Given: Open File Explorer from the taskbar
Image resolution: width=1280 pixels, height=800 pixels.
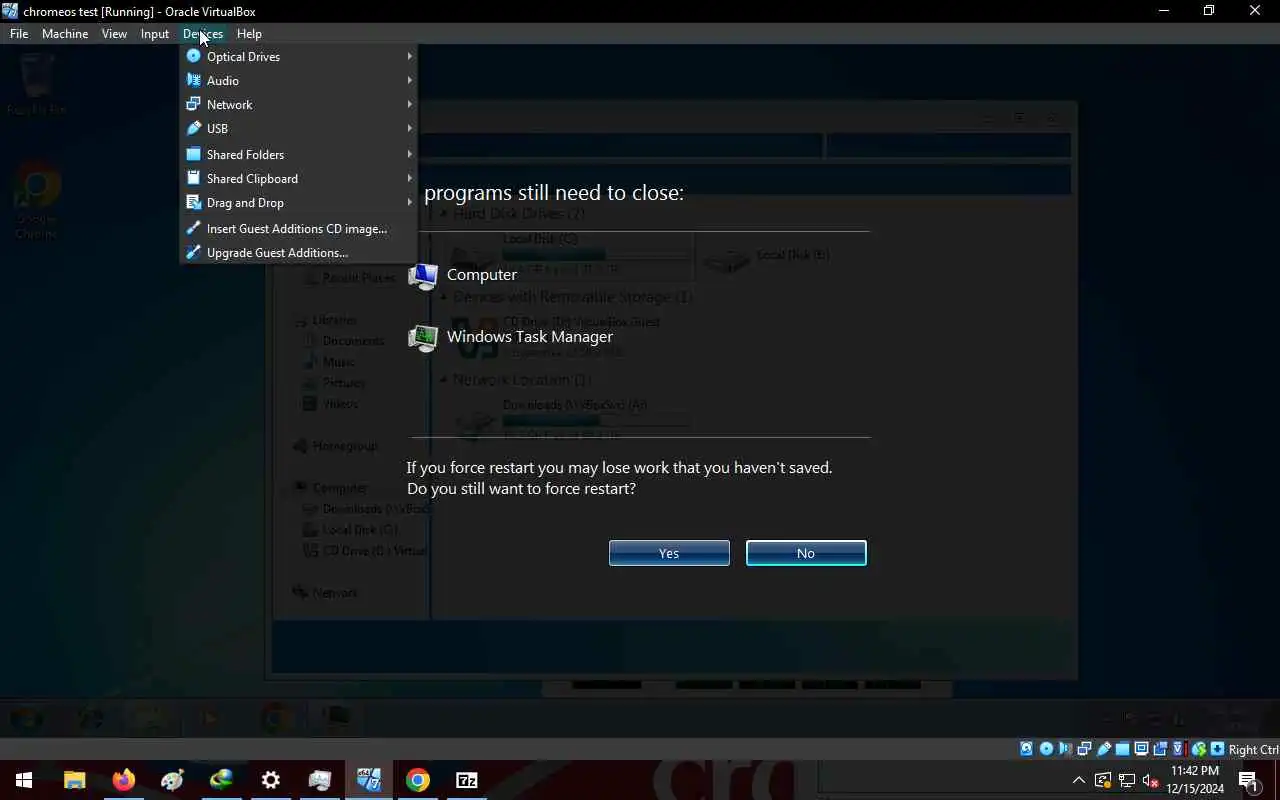Looking at the screenshot, I should point(74,780).
